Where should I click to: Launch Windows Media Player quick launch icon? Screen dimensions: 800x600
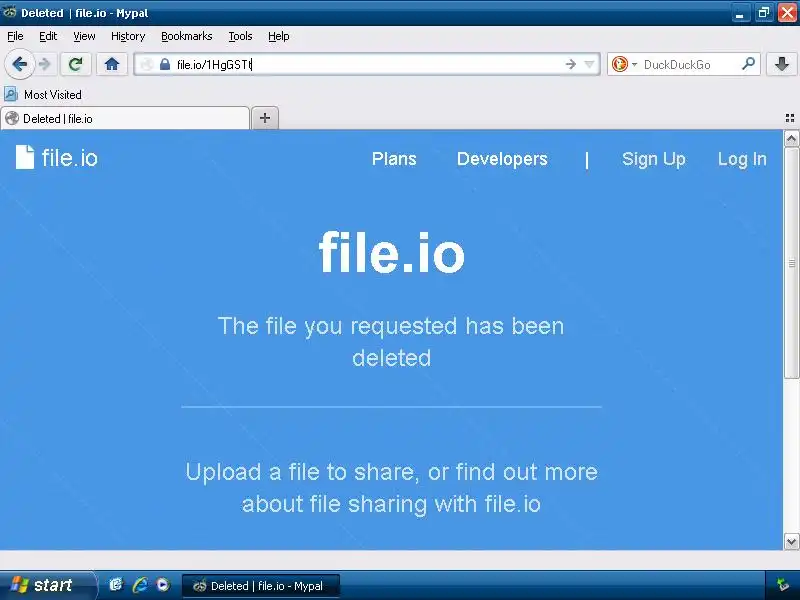click(163, 585)
